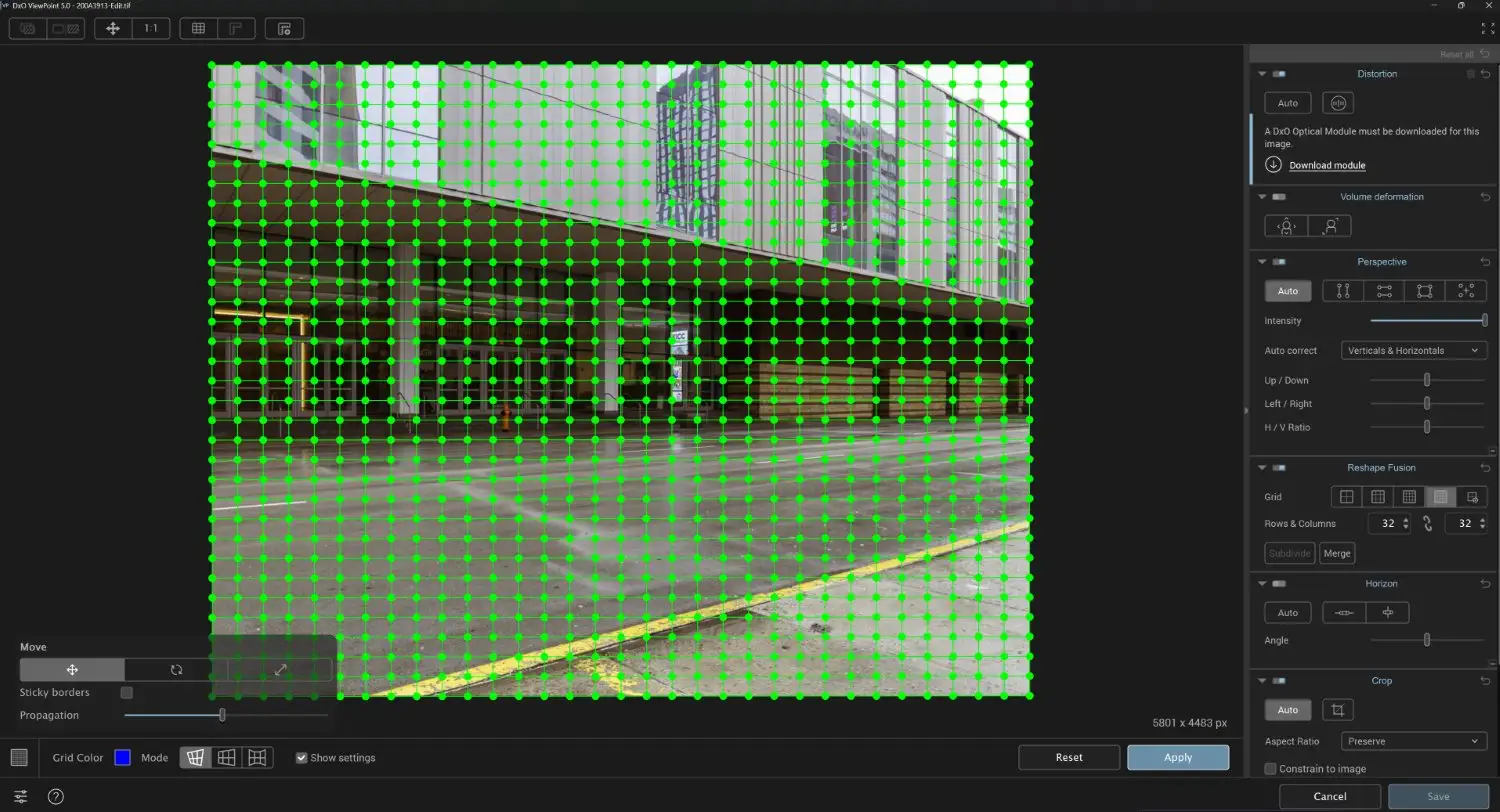
Task: Open the Auto correct dropdown
Action: pos(1413,350)
